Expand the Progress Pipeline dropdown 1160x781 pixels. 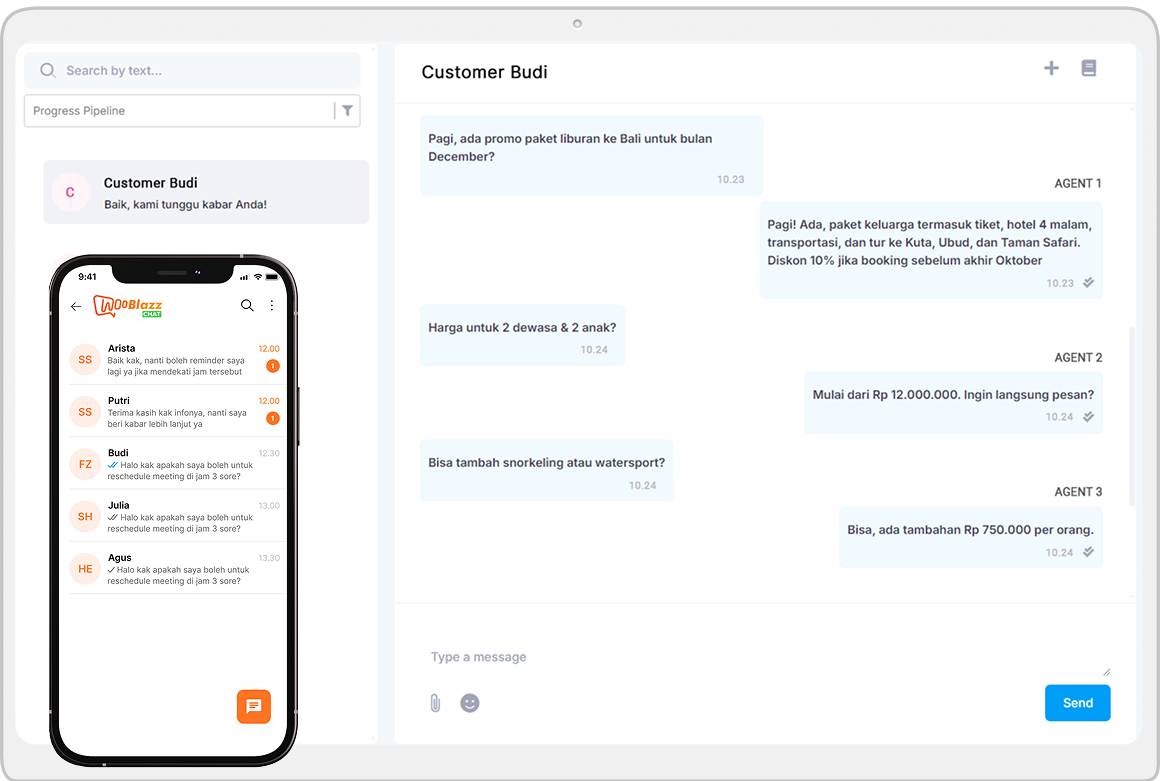tap(180, 111)
